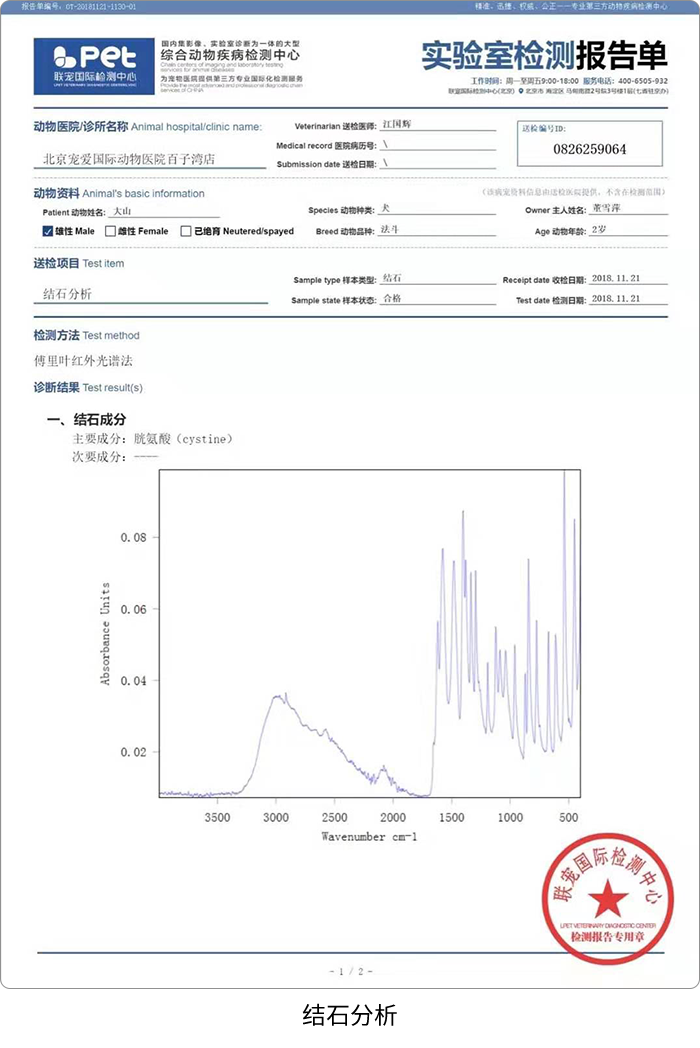Click sample type value 结石
700x1048 pixels.
point(392,278)
